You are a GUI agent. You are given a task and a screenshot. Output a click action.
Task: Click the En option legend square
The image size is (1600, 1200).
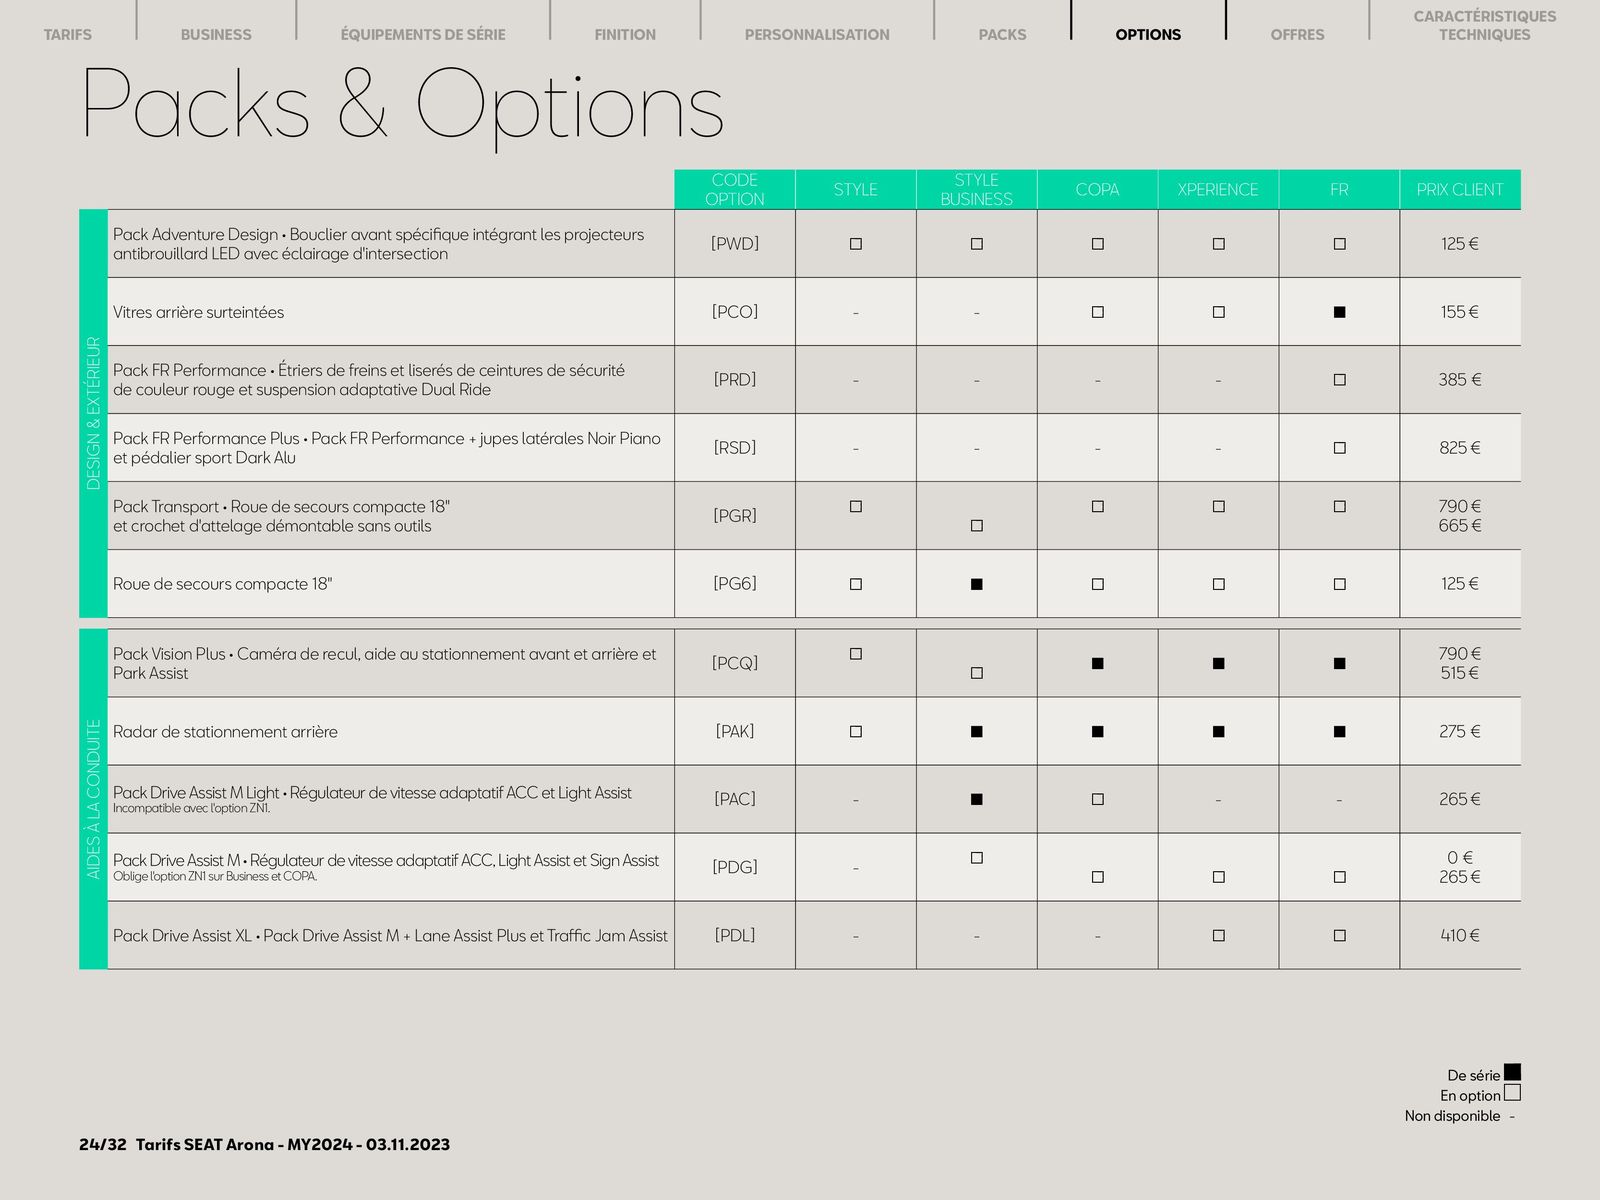[1512, 1093]
